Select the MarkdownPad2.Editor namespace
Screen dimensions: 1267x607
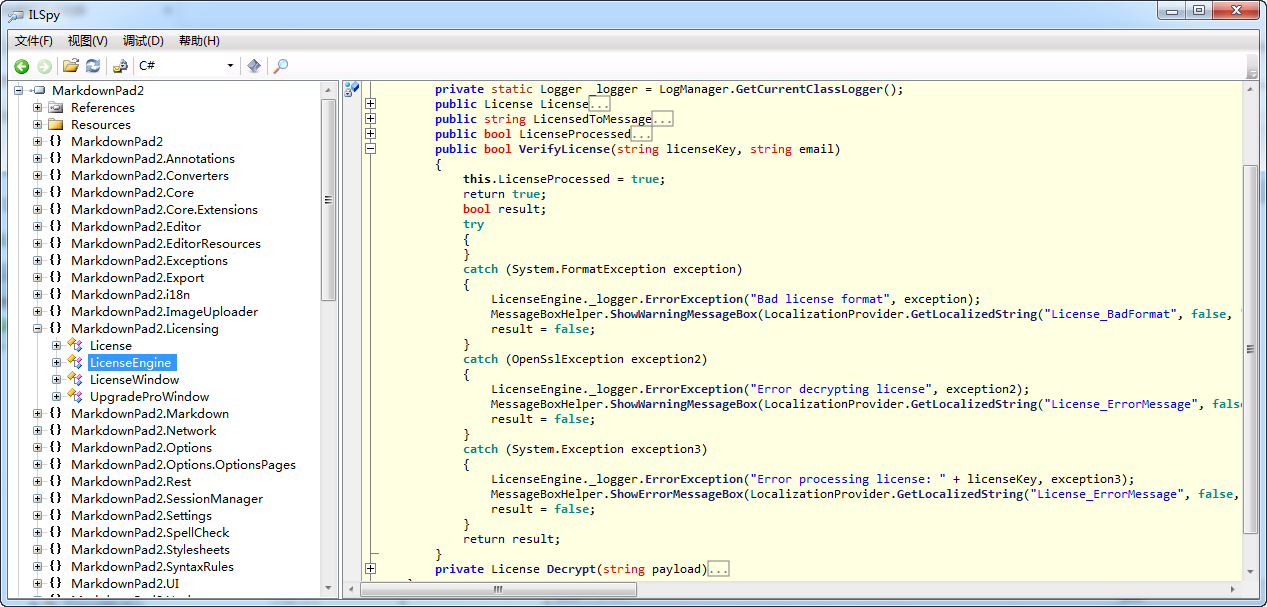[136, 227]
